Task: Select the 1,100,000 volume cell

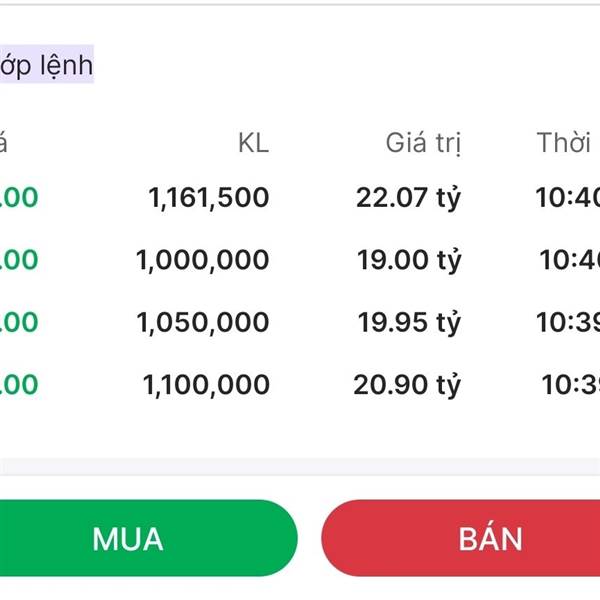Action: [x=206, y=384]
